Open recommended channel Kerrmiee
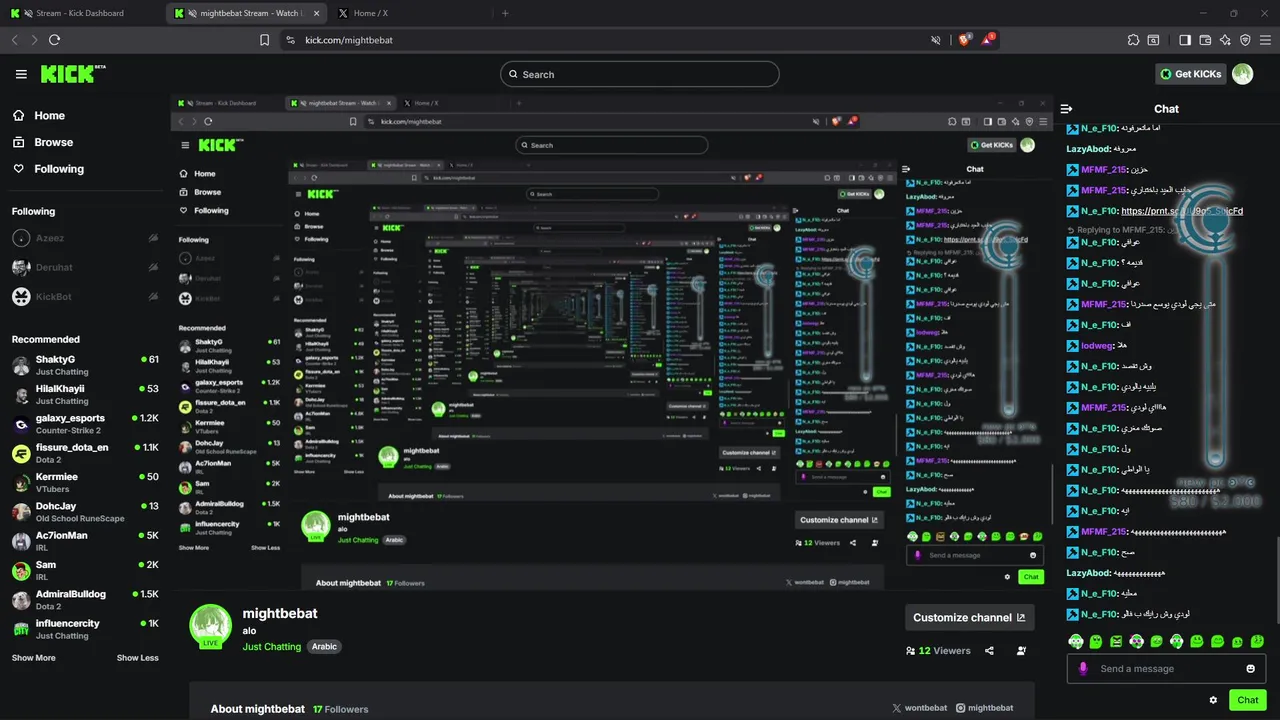 [x=85, y=482]
